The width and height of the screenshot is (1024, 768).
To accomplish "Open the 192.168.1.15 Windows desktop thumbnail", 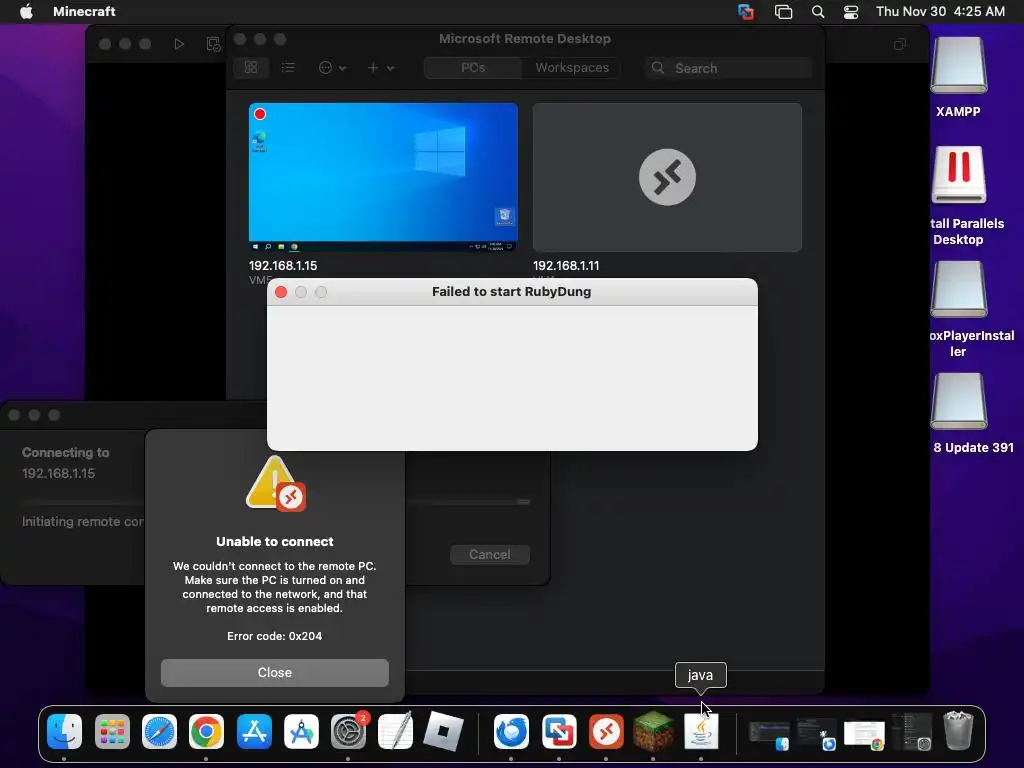I will [383, 177].
